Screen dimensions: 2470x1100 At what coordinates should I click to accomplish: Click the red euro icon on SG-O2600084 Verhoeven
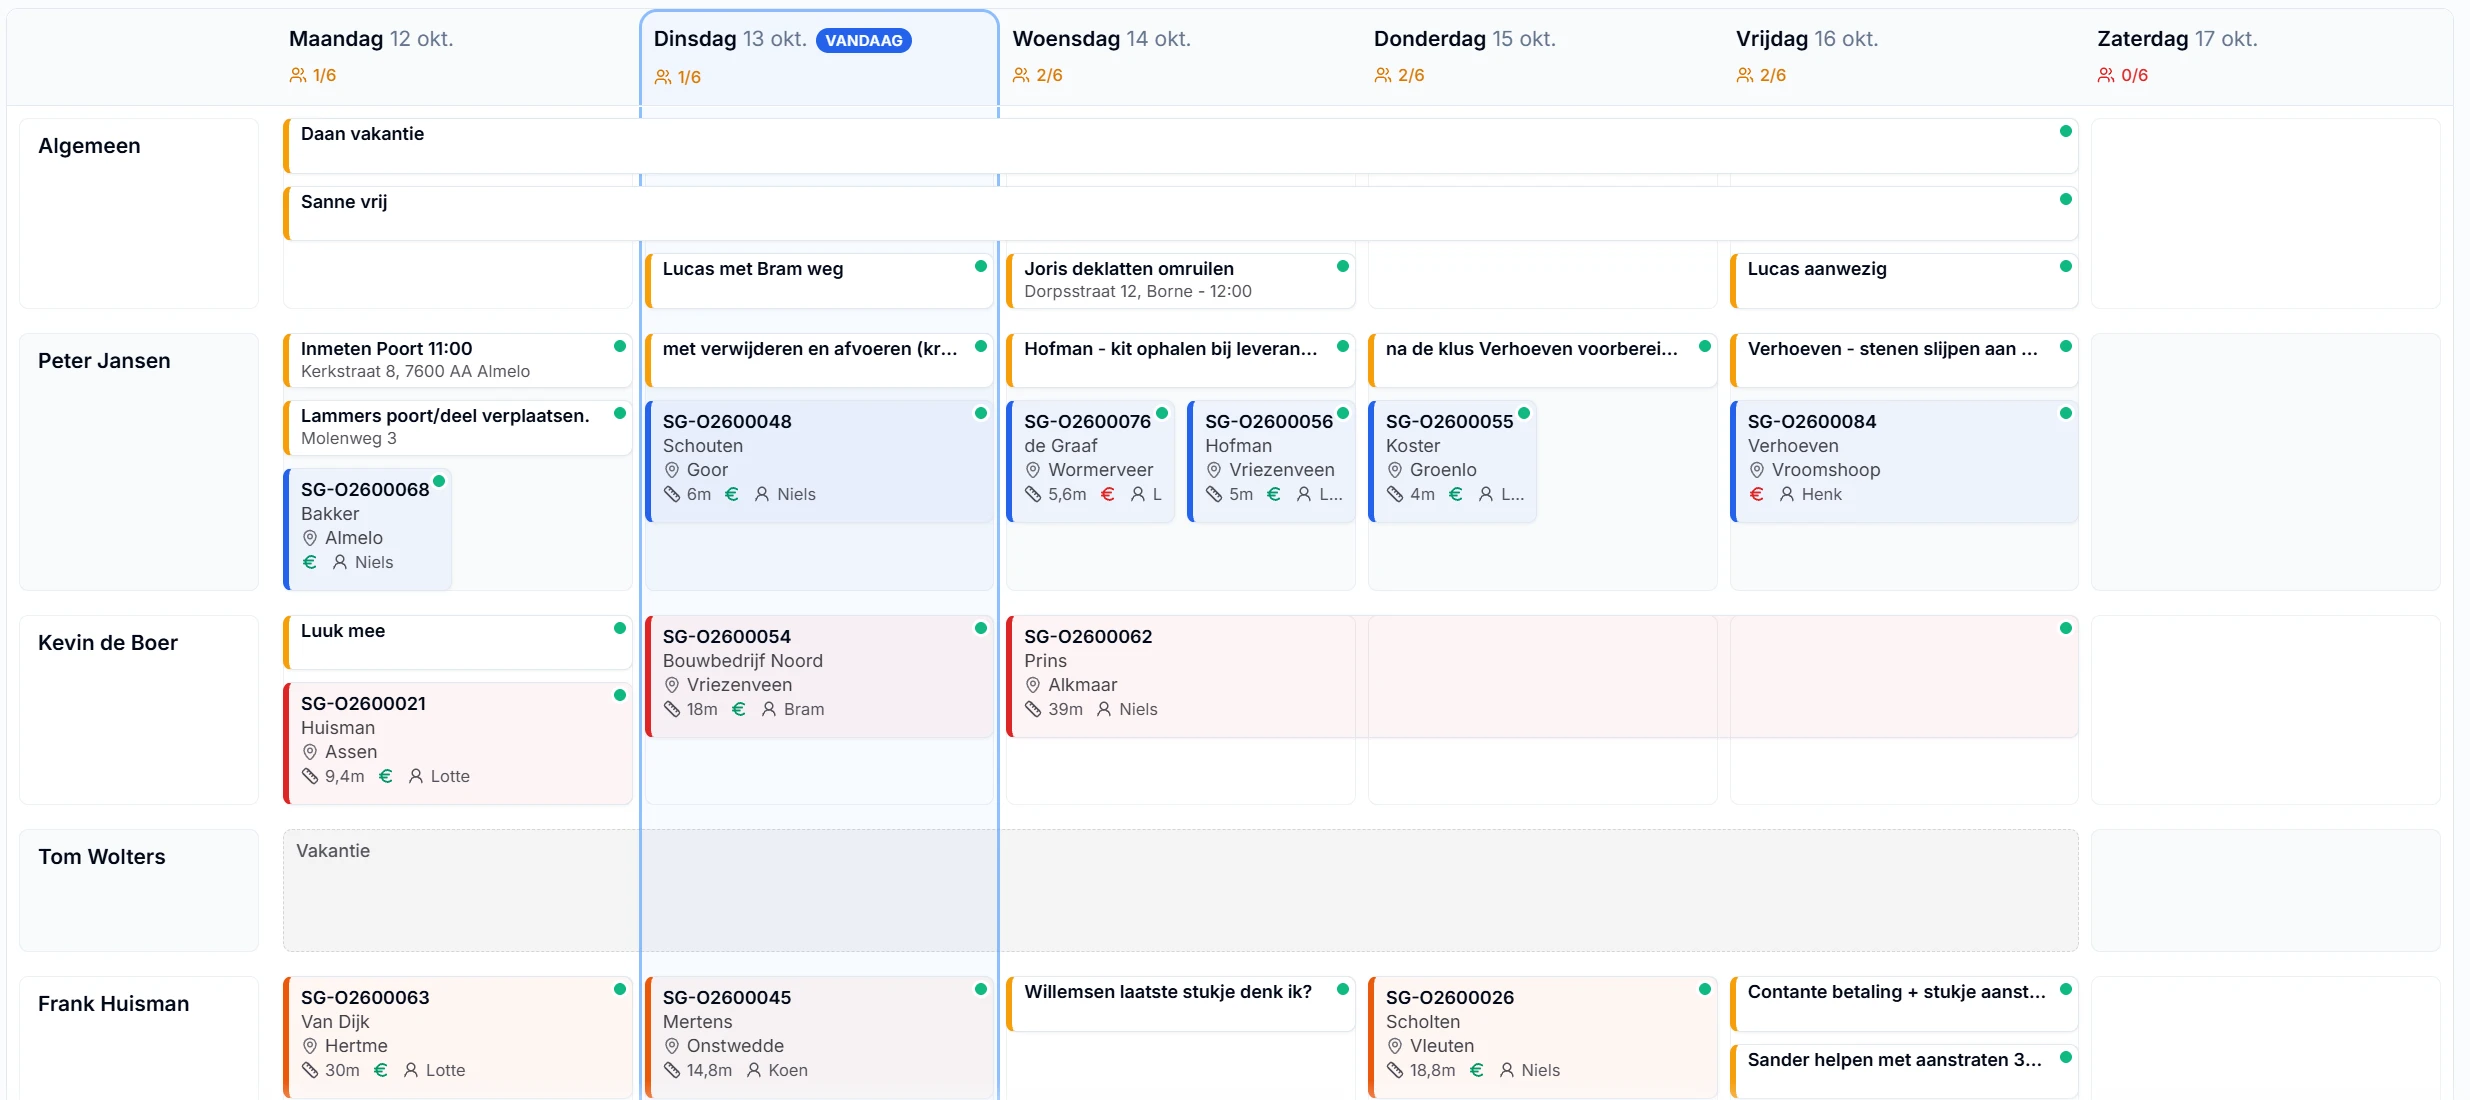tap(1757, 494)
